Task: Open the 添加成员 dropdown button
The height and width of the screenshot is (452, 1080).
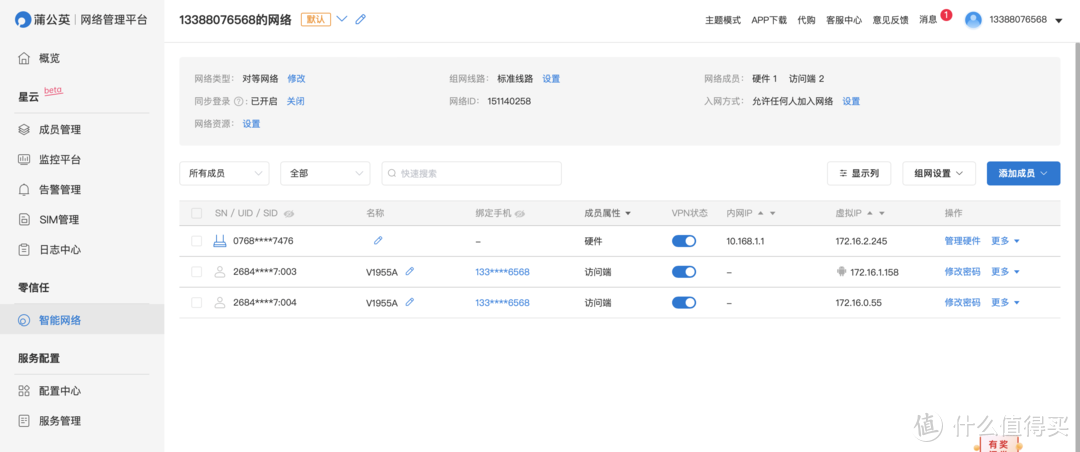Action: click(x=1024, y=174)
